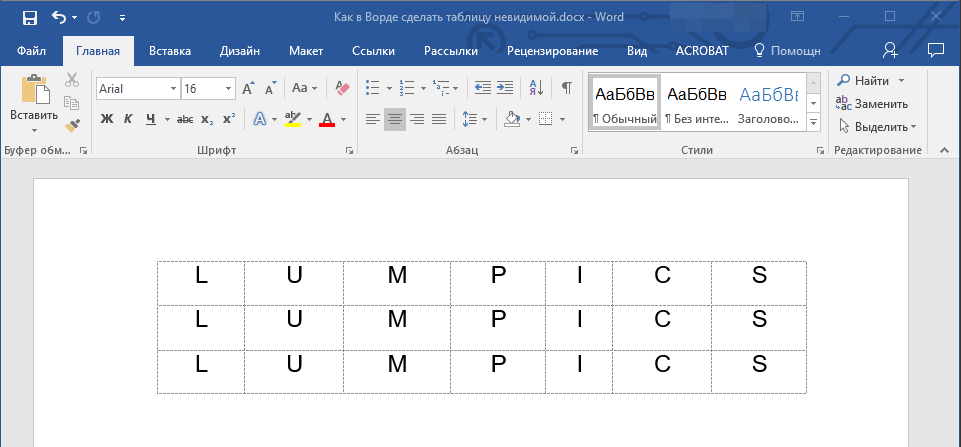
Task: Open the Вставка ribbon tab
Action: [x=170, y=50]
